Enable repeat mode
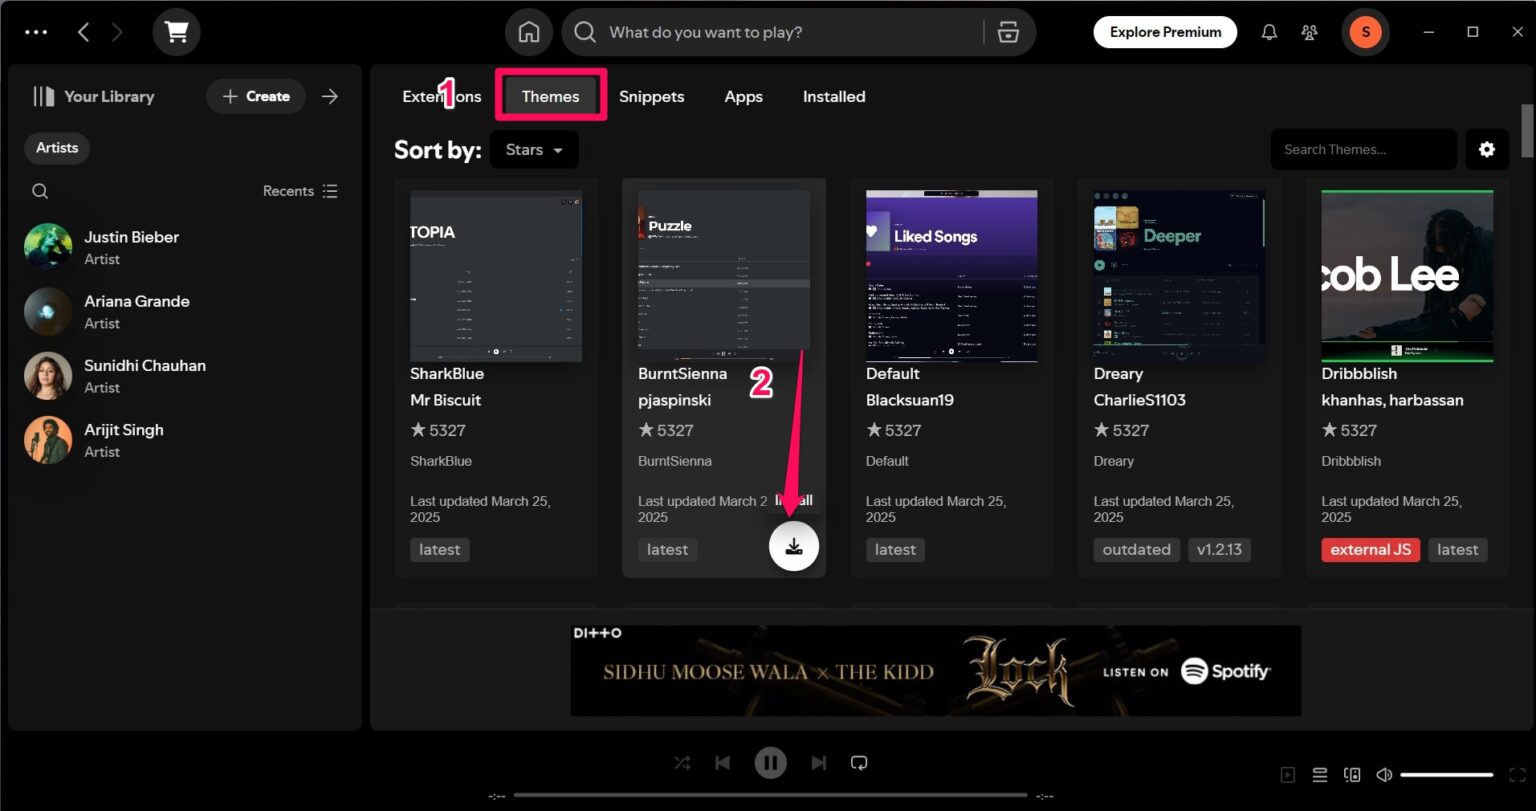 (859, 762)
